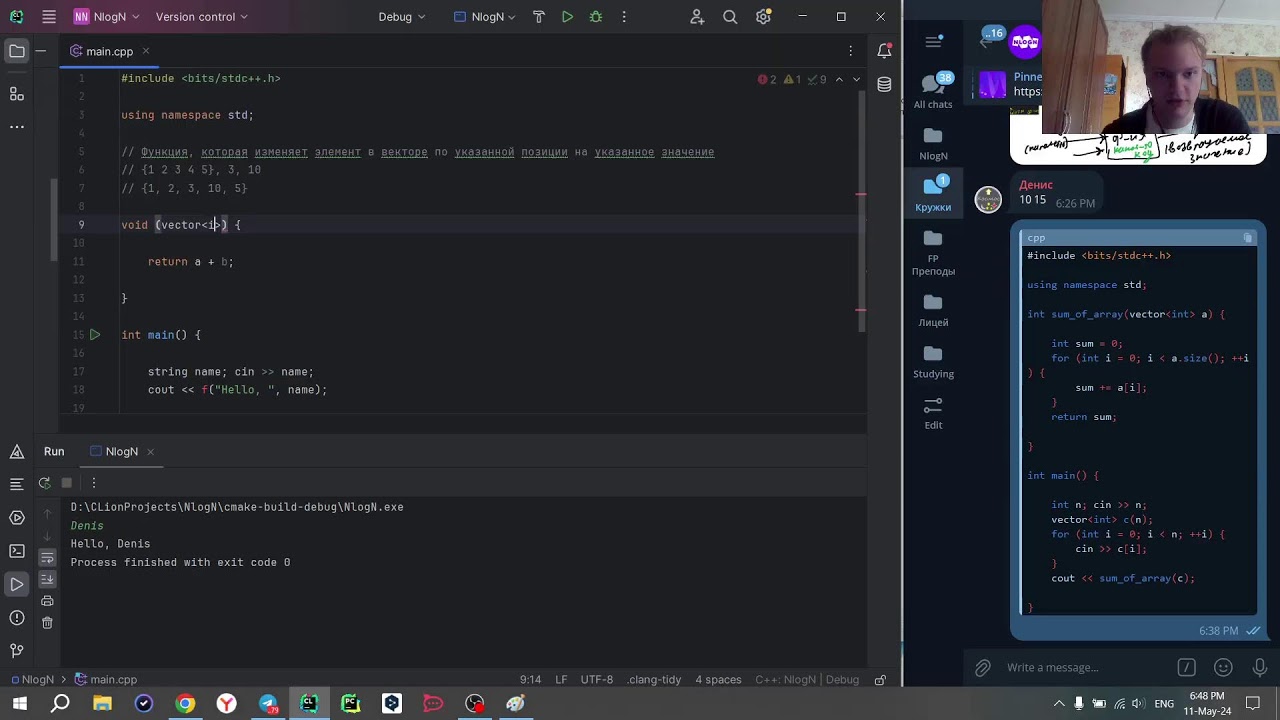Open the Project tool window
Image resolution: width=1280 pixels, height=720 pixels.
[x=17, y=51]
